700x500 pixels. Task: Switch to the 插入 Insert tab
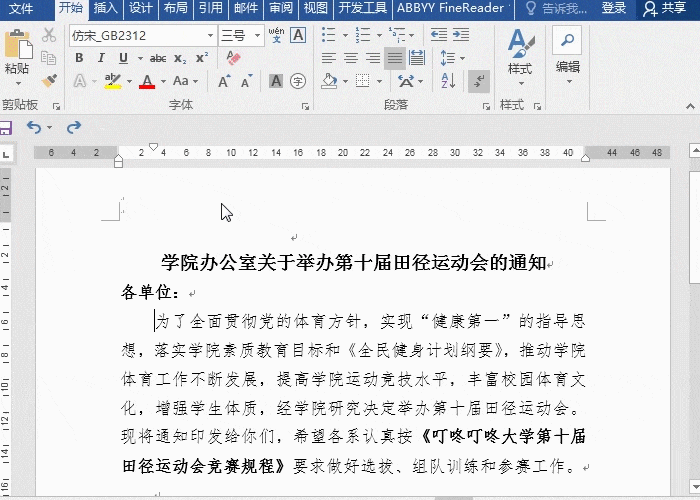(x=106, y=8)
